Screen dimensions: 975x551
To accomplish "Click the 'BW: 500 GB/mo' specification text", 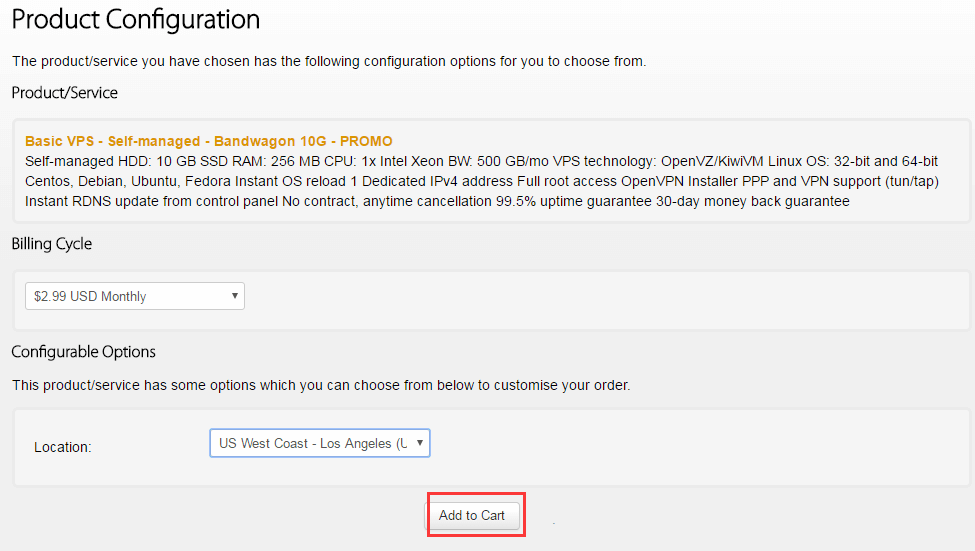I will [x=499, y=161].
